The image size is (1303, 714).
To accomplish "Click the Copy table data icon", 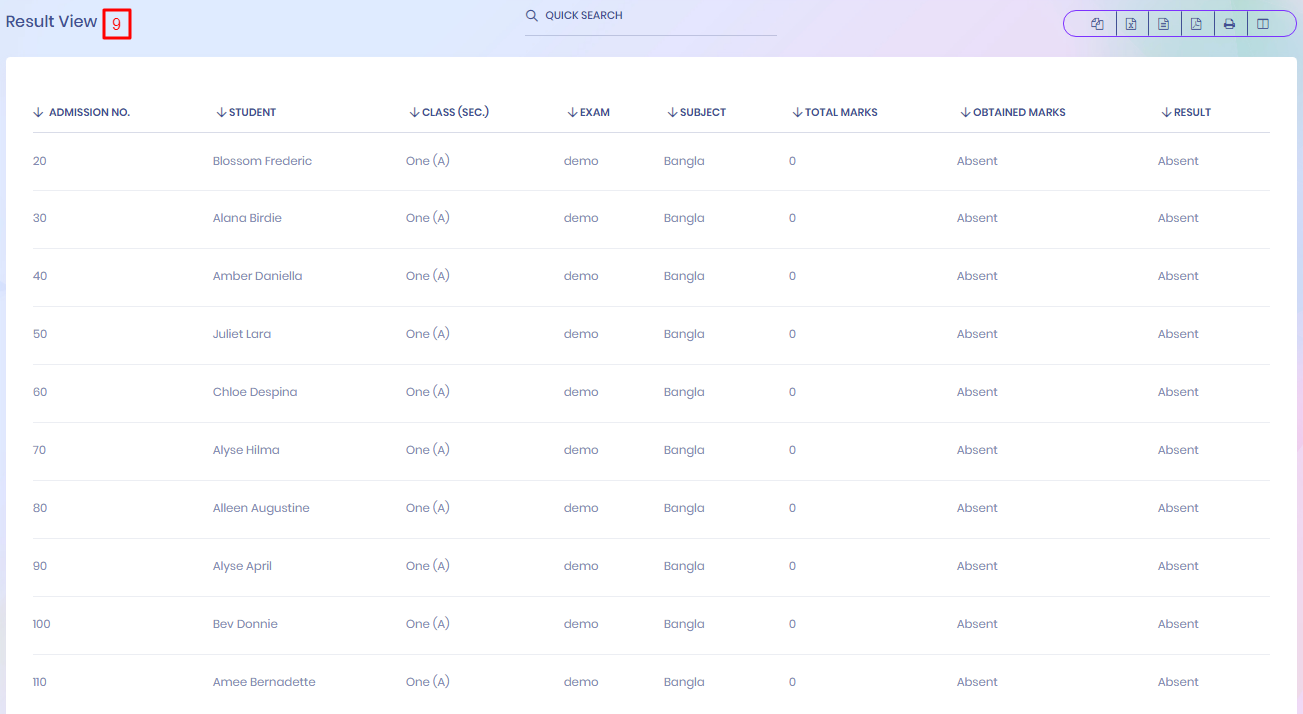I will (1097, 24).
